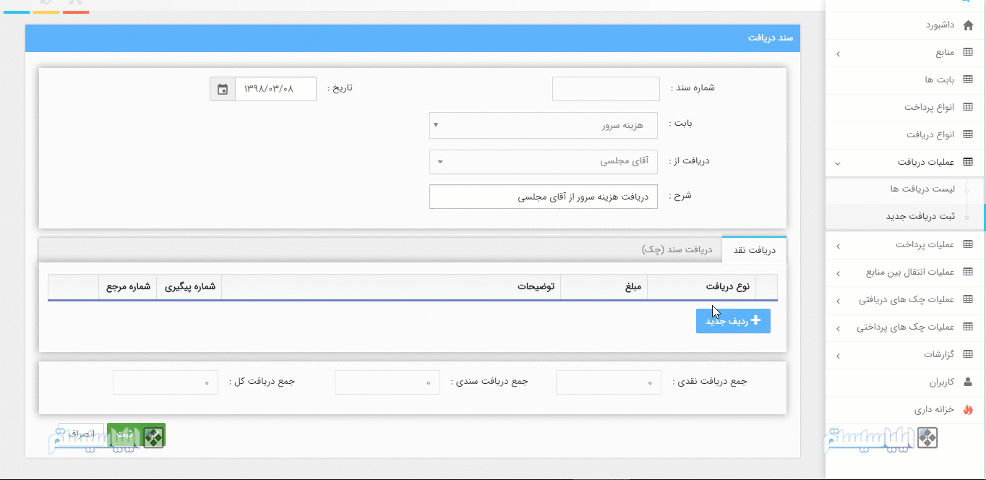Click the جمع دریافت سندی total field

pos(387,382)
